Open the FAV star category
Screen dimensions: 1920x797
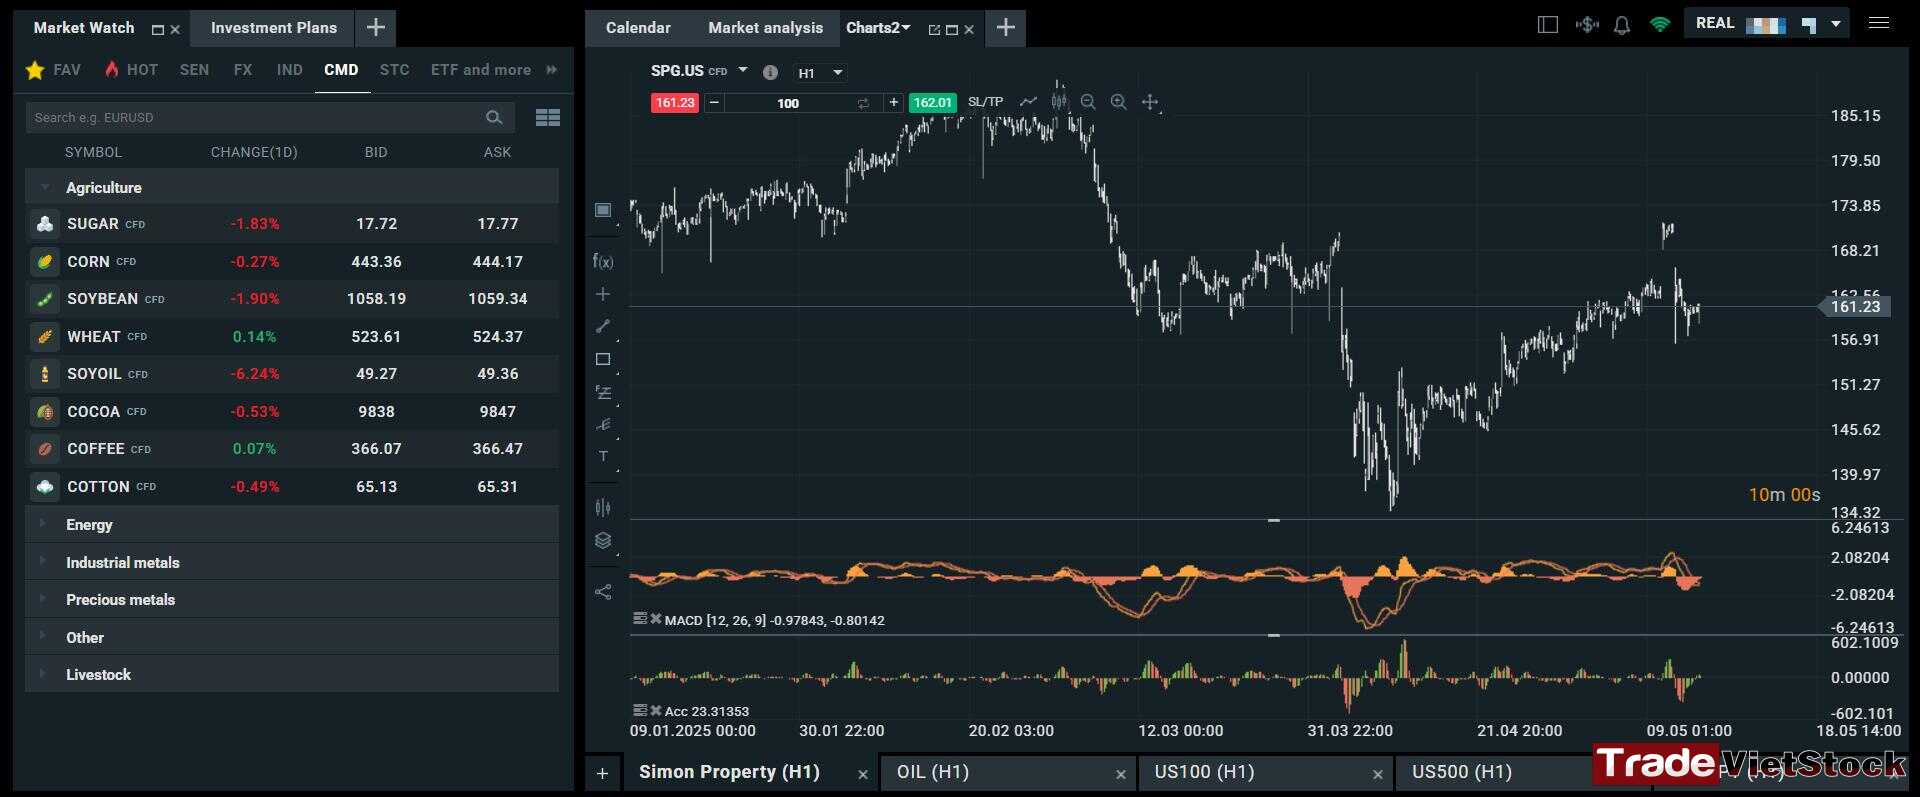click(52, 70)
